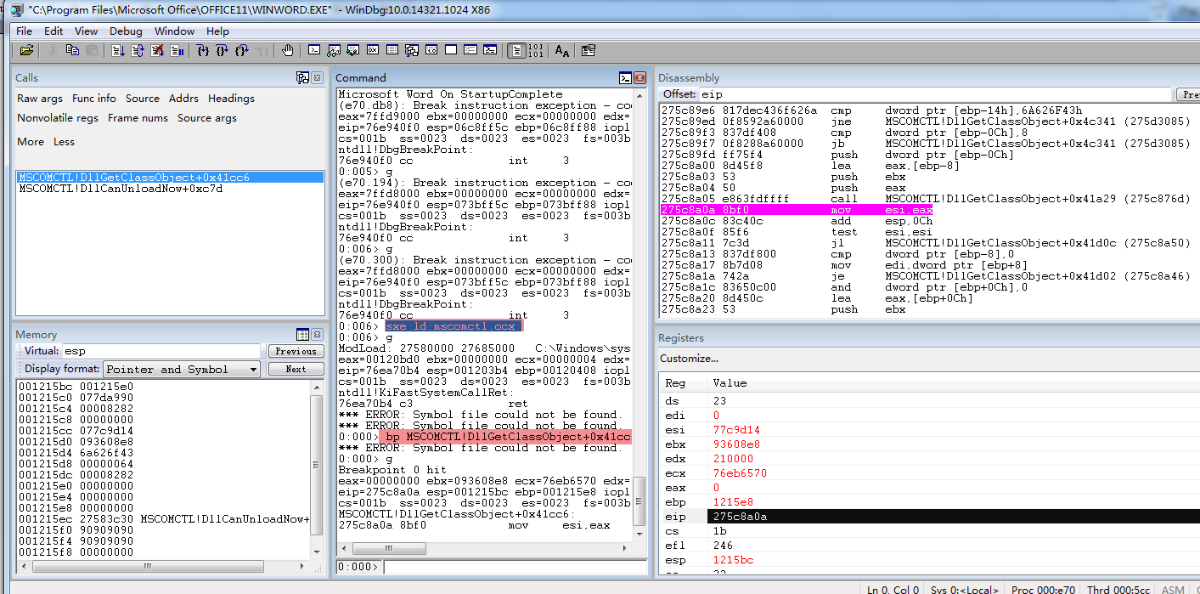Open the Command Browser via toolbar icon
This screenshot has height=594, width=1200.
[490, 50]
